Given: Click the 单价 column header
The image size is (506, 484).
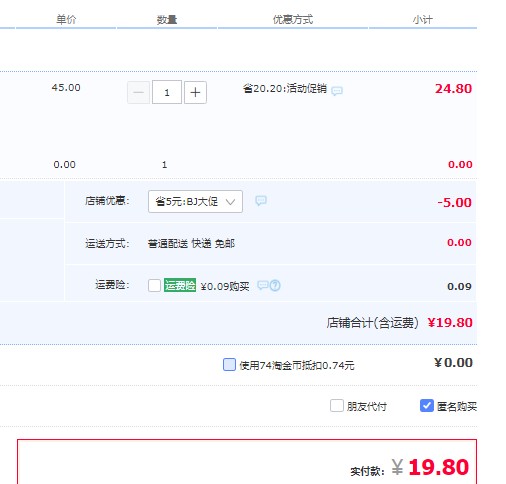Looking at the screenshot, I should click(66, 20).
